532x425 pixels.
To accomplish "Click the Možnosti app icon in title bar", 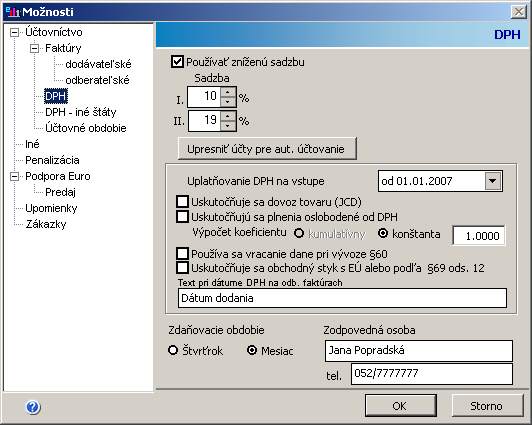I will [12, 12].
